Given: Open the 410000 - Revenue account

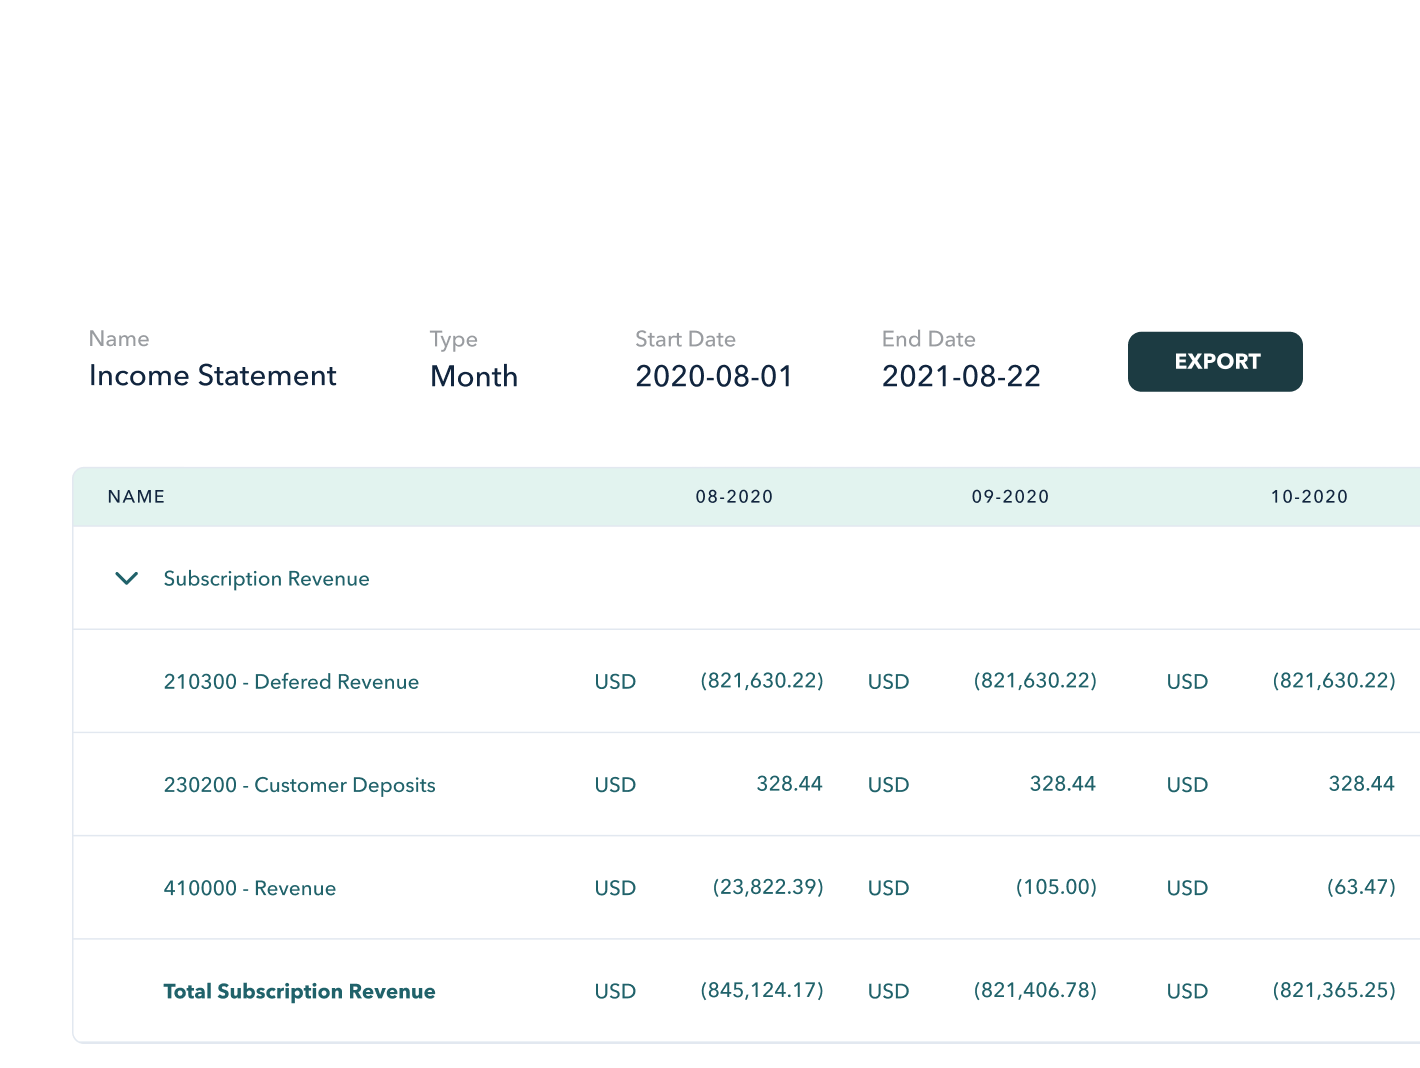Looking at the screenshot, I should click(249, 888).
